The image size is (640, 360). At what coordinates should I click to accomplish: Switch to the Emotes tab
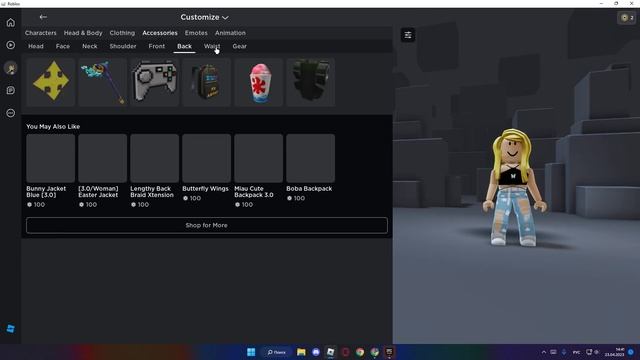coord(196,33)
